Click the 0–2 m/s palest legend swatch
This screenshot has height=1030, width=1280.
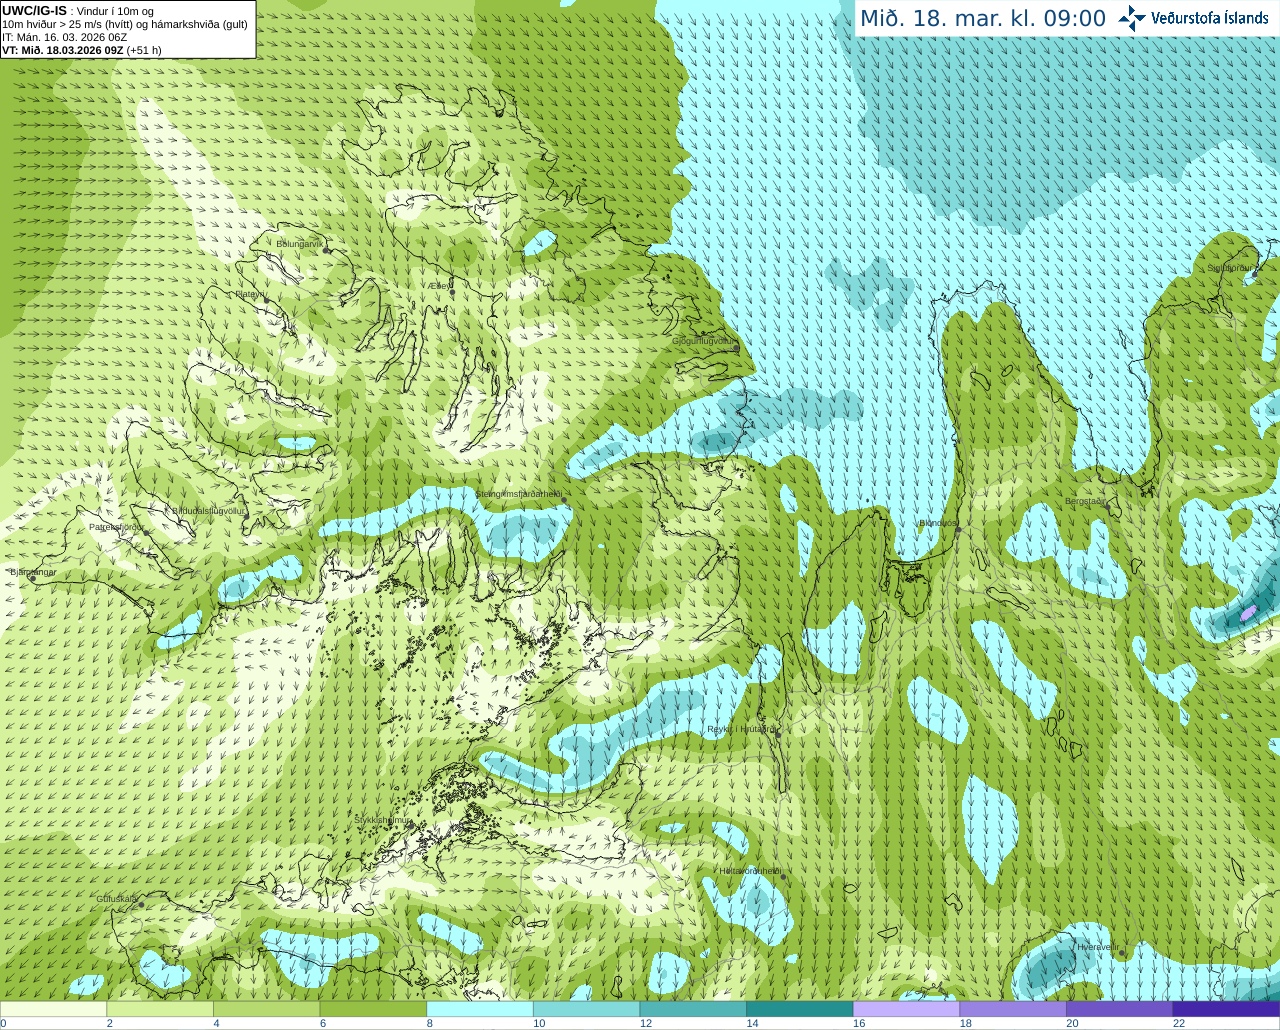(53, 1009)
